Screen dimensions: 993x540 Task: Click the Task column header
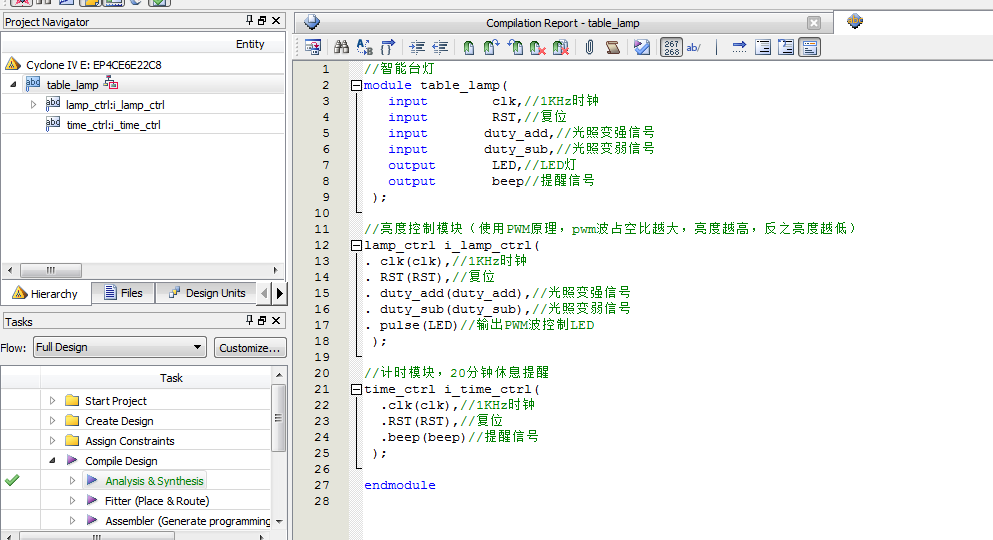[171, 378]
